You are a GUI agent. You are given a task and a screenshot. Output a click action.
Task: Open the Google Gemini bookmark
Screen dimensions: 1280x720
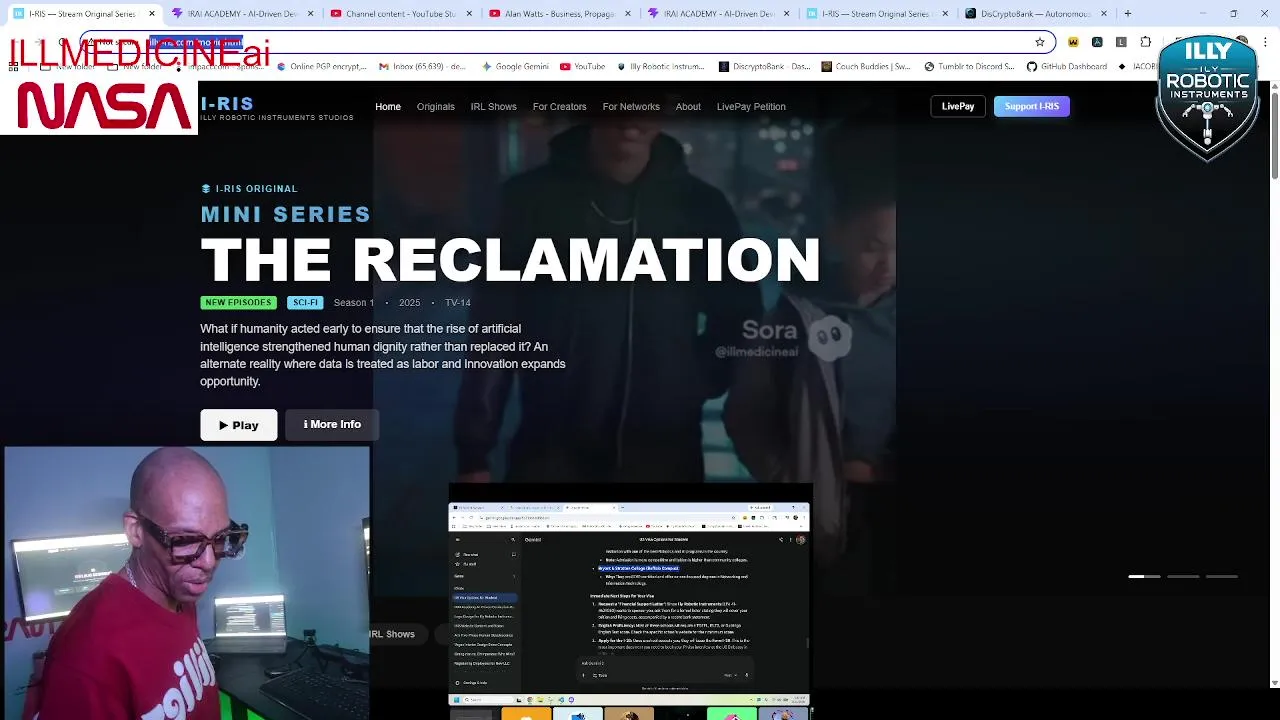[x=516, y=67]
